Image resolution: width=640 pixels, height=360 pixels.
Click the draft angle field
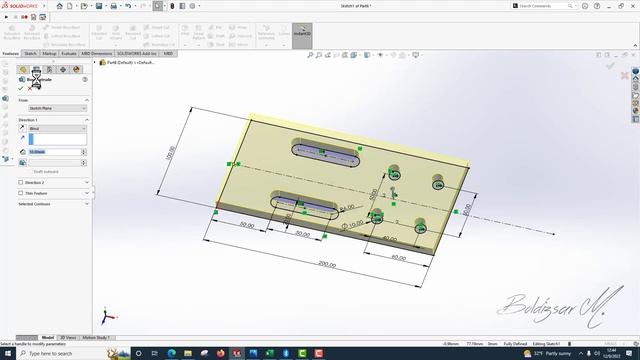(x=55, y=163)
